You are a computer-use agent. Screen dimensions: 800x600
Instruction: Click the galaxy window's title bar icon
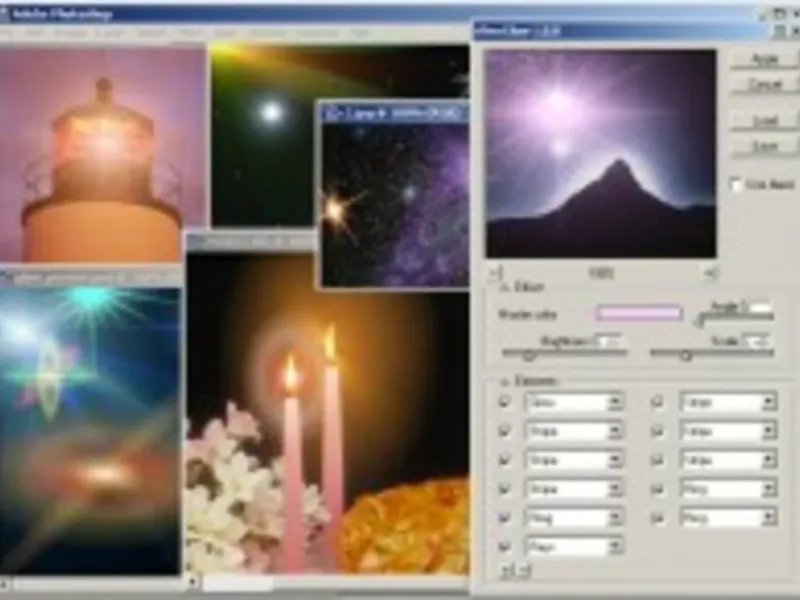point(333,114)
